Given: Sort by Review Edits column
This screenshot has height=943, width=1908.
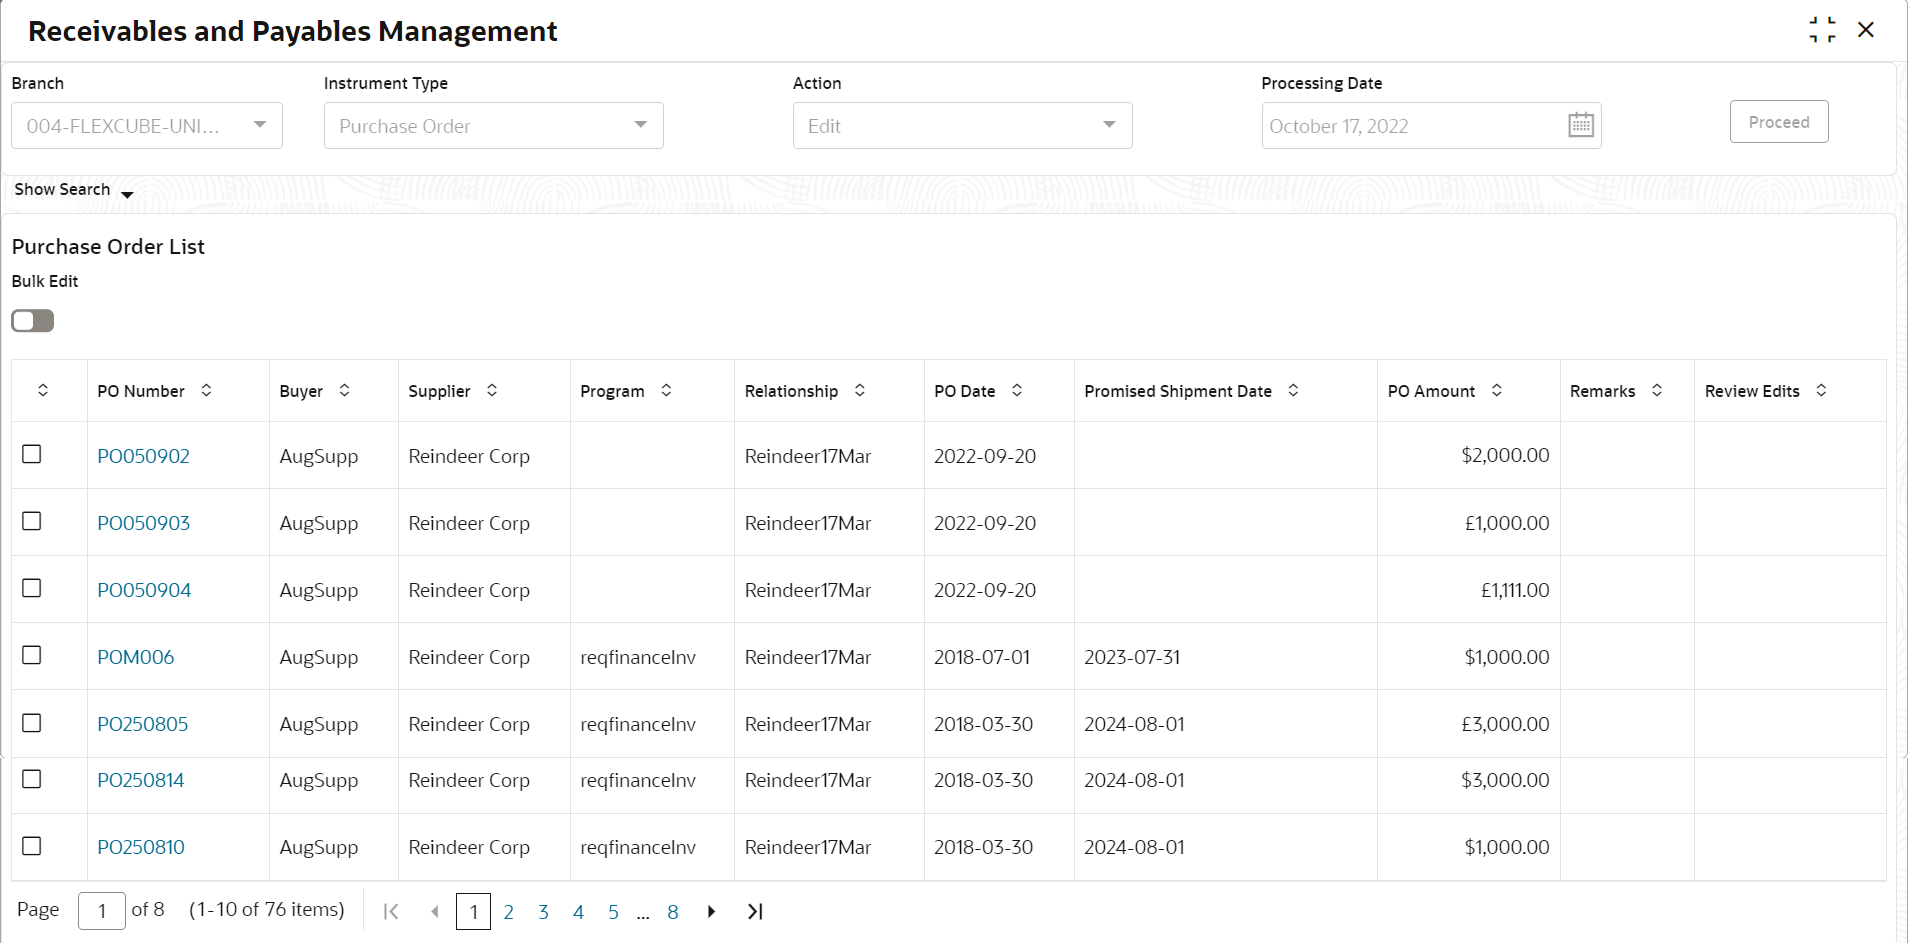Looking at the screenshot, I should tap(1821, 390).
